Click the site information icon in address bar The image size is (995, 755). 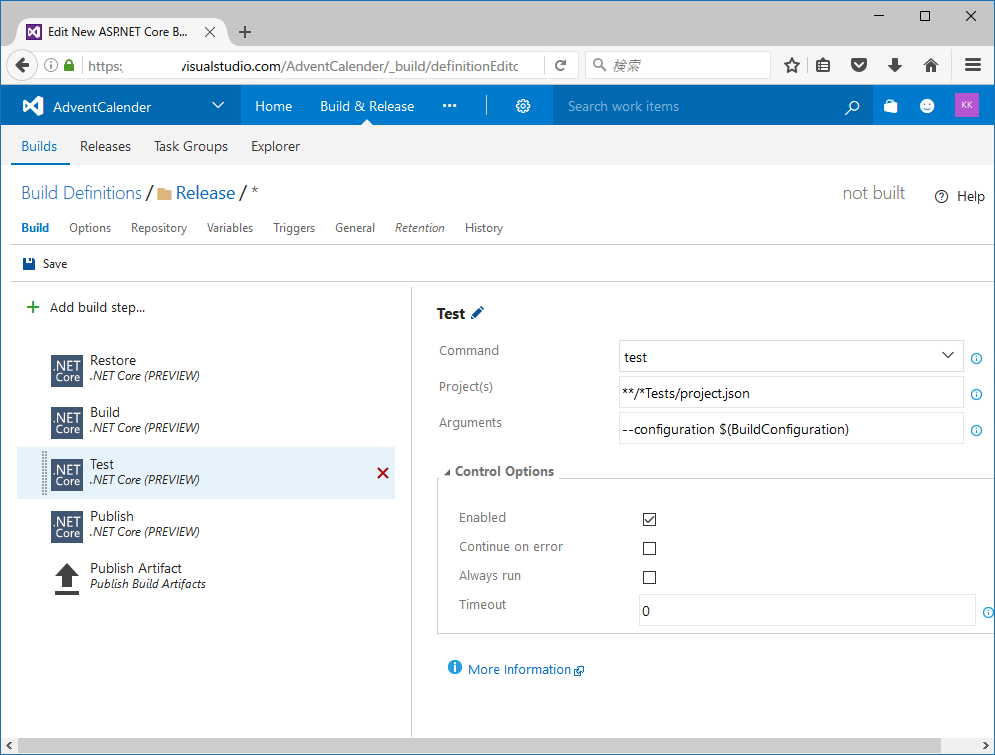(51, 65)
